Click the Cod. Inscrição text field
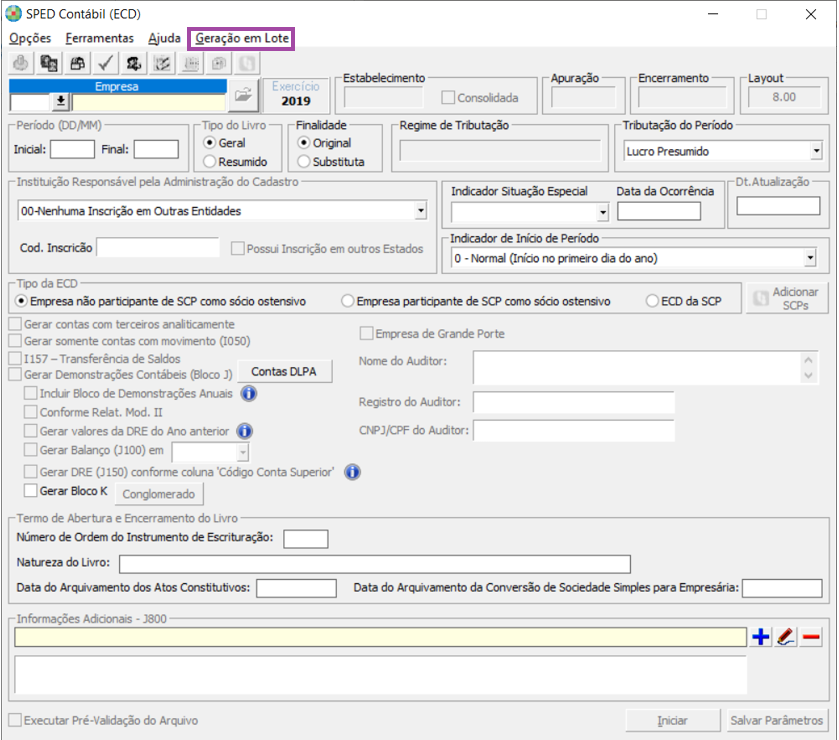Viewport: 839px width, 740px height. [x=158, y=248]
